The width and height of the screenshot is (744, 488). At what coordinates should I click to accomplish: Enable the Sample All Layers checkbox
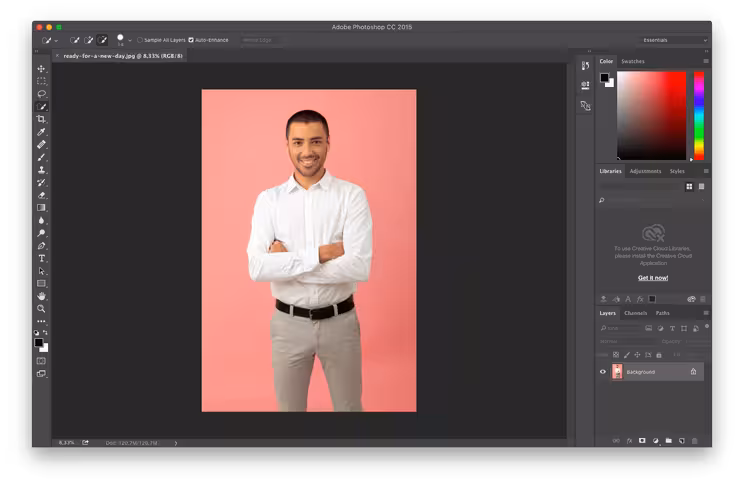click(140, 40)
